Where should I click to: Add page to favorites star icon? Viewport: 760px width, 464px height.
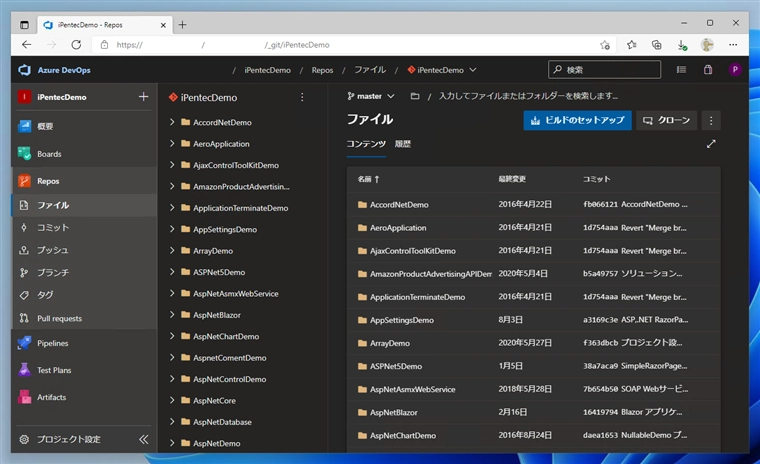(x=604, y=45)
